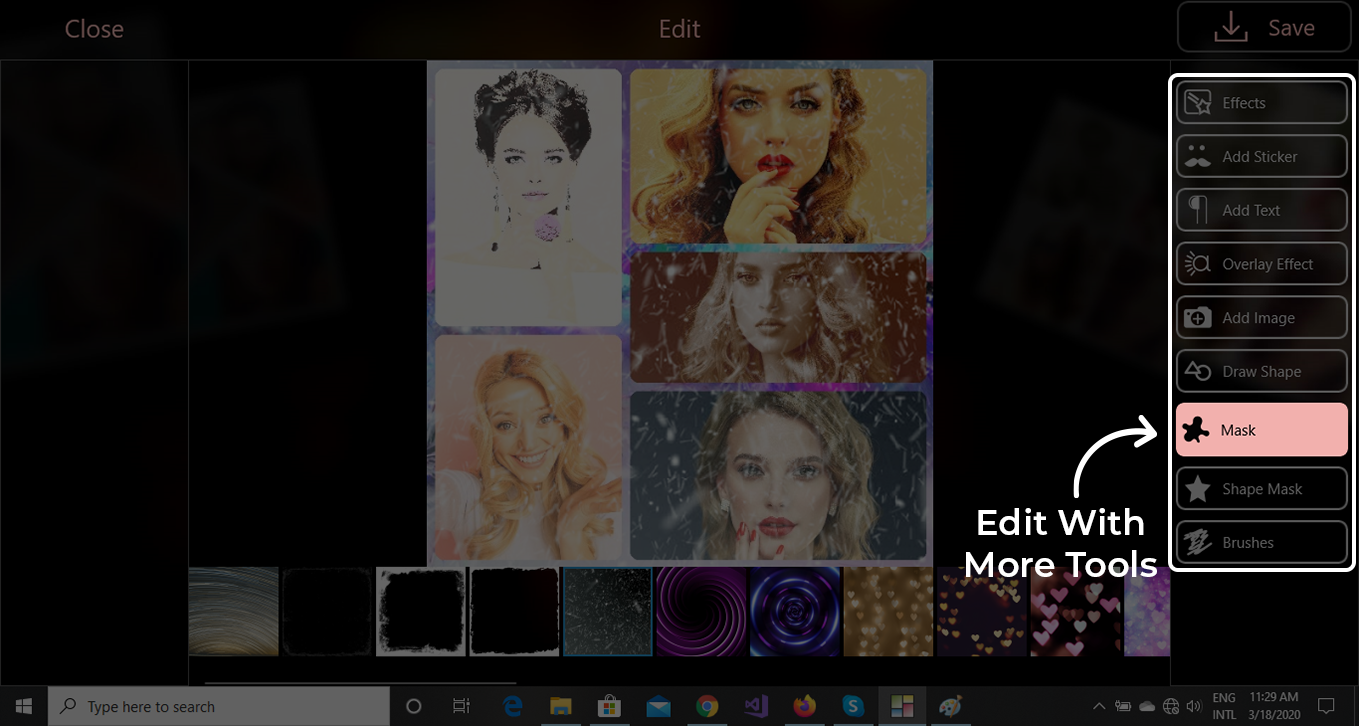Select the star trails overlay thumbnail
Viewport: 1359px width, 726px height.
click(234, 612)
